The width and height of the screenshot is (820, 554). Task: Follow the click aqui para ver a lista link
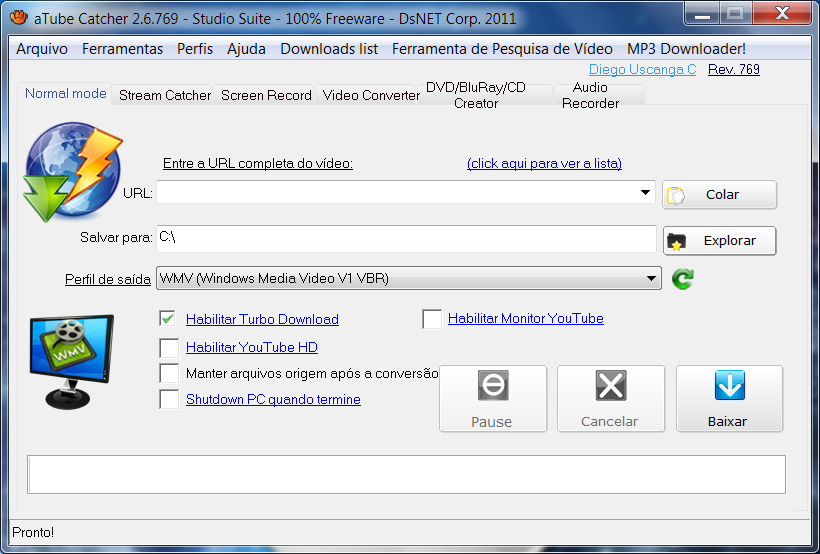[544, 163]
